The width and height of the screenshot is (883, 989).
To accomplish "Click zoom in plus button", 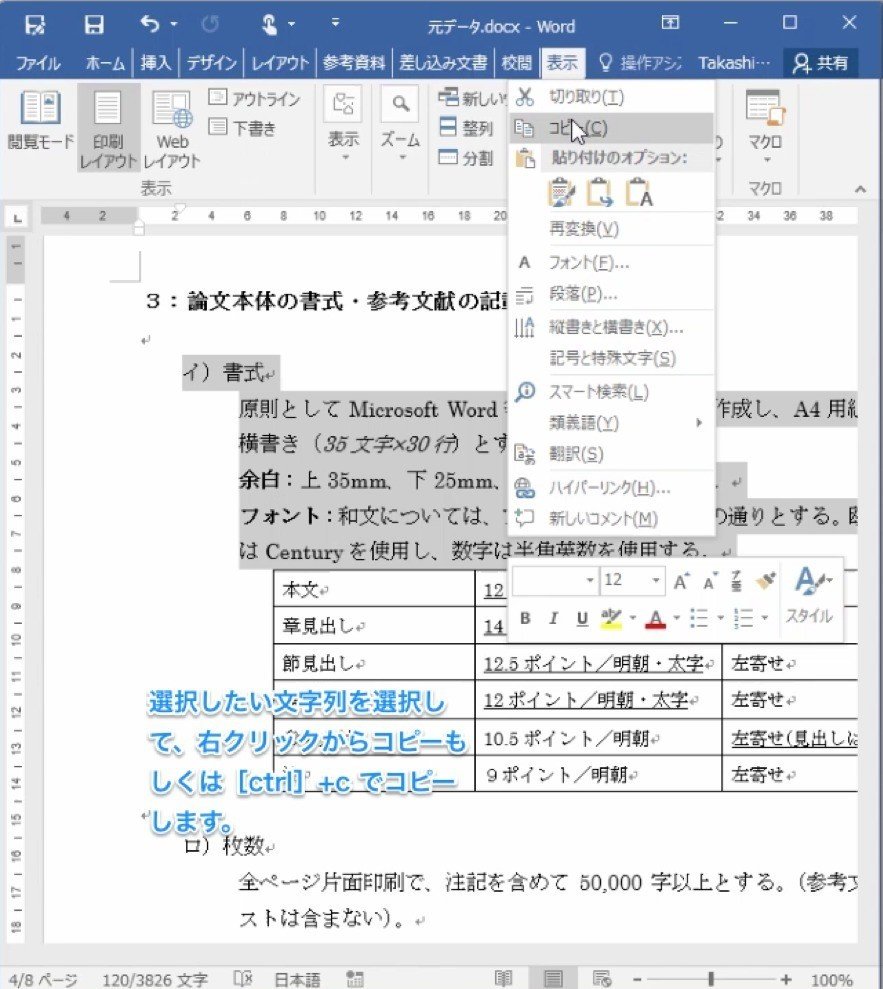I will [x=786, y=979].
